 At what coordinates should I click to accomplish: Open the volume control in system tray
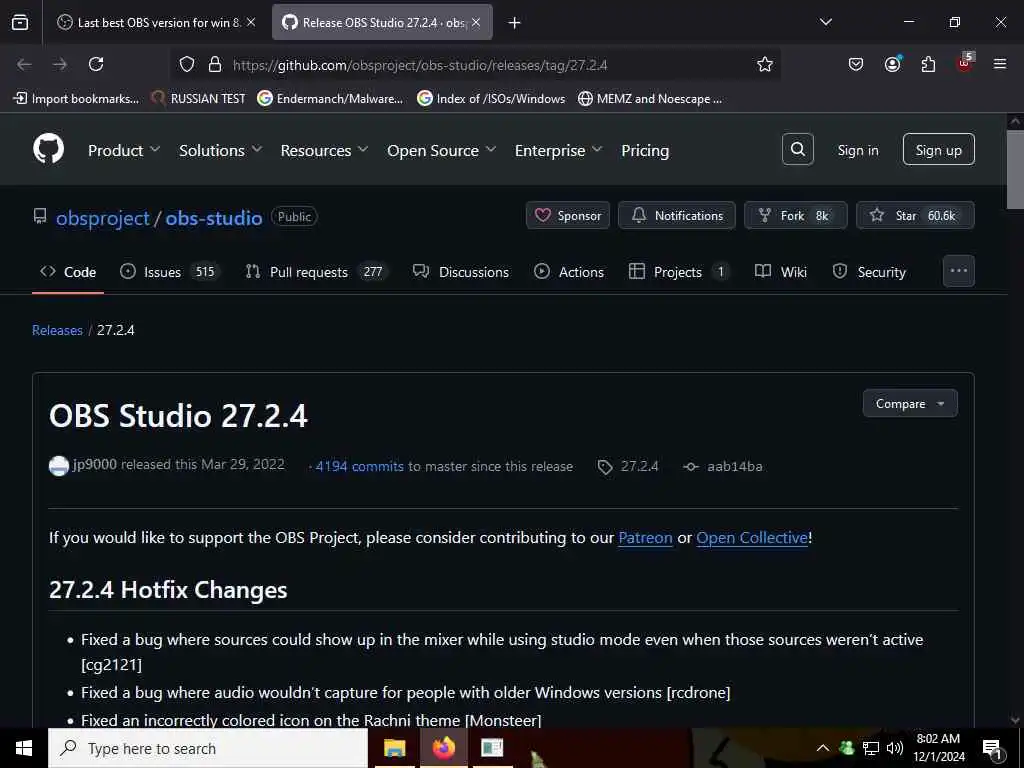(x=895, y=748)
